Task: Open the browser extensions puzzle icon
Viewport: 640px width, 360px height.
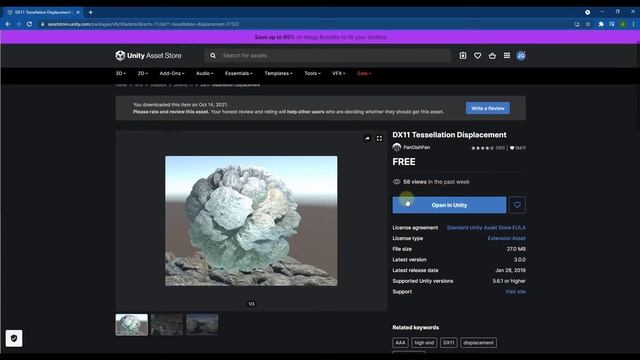Action: (601, 24)
